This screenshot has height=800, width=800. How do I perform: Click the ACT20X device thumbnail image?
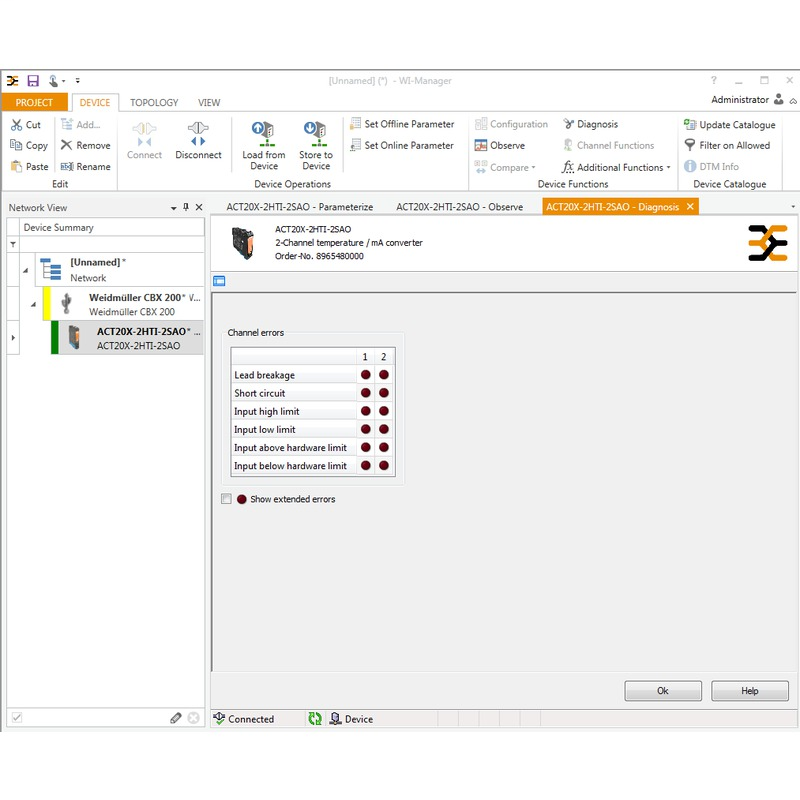(243, 243)
